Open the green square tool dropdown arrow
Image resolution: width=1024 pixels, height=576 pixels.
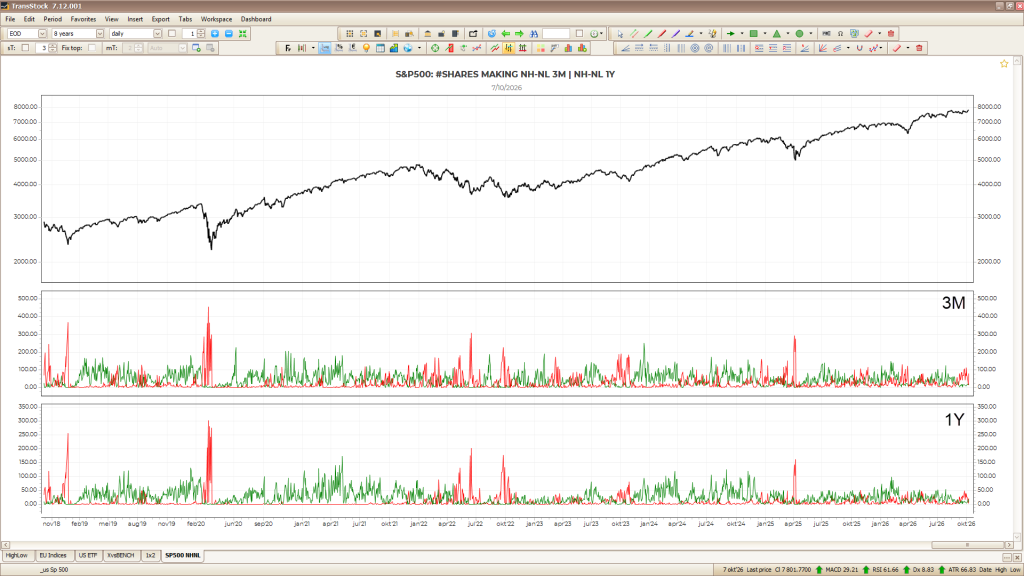point(765,33)
